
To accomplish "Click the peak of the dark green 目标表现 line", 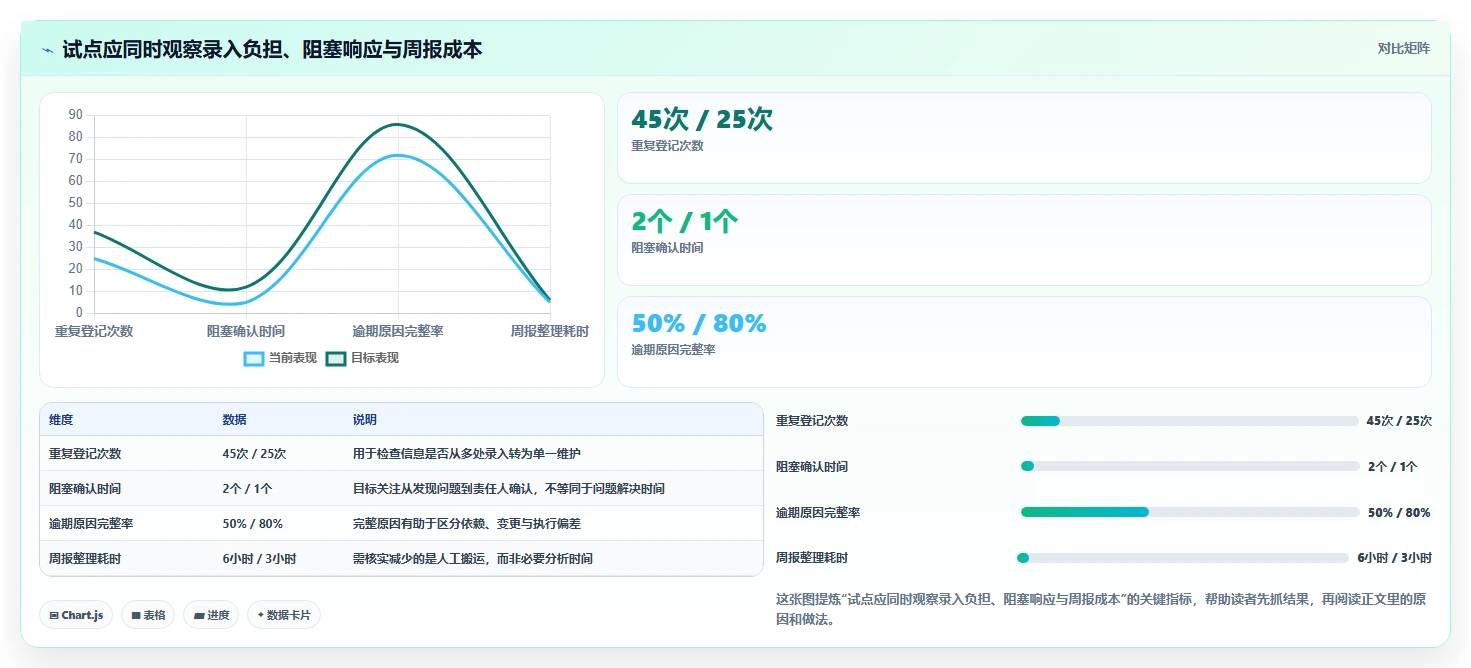I will (398, 124).
